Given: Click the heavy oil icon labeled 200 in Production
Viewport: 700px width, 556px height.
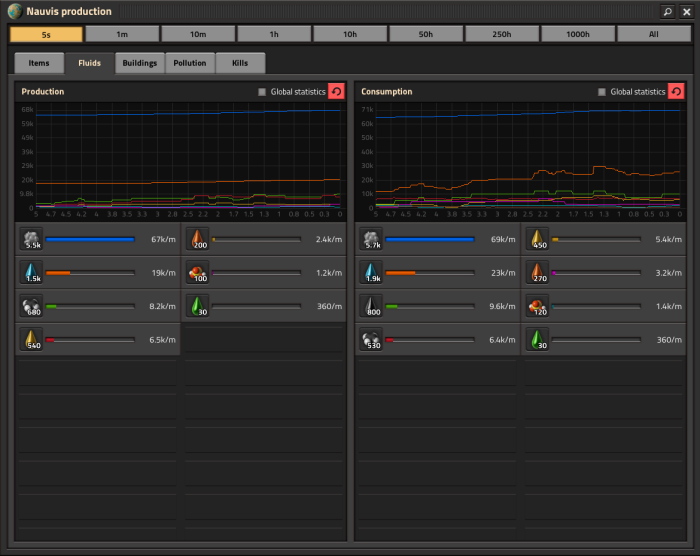Looking at the screenshot, I should 198,239.
